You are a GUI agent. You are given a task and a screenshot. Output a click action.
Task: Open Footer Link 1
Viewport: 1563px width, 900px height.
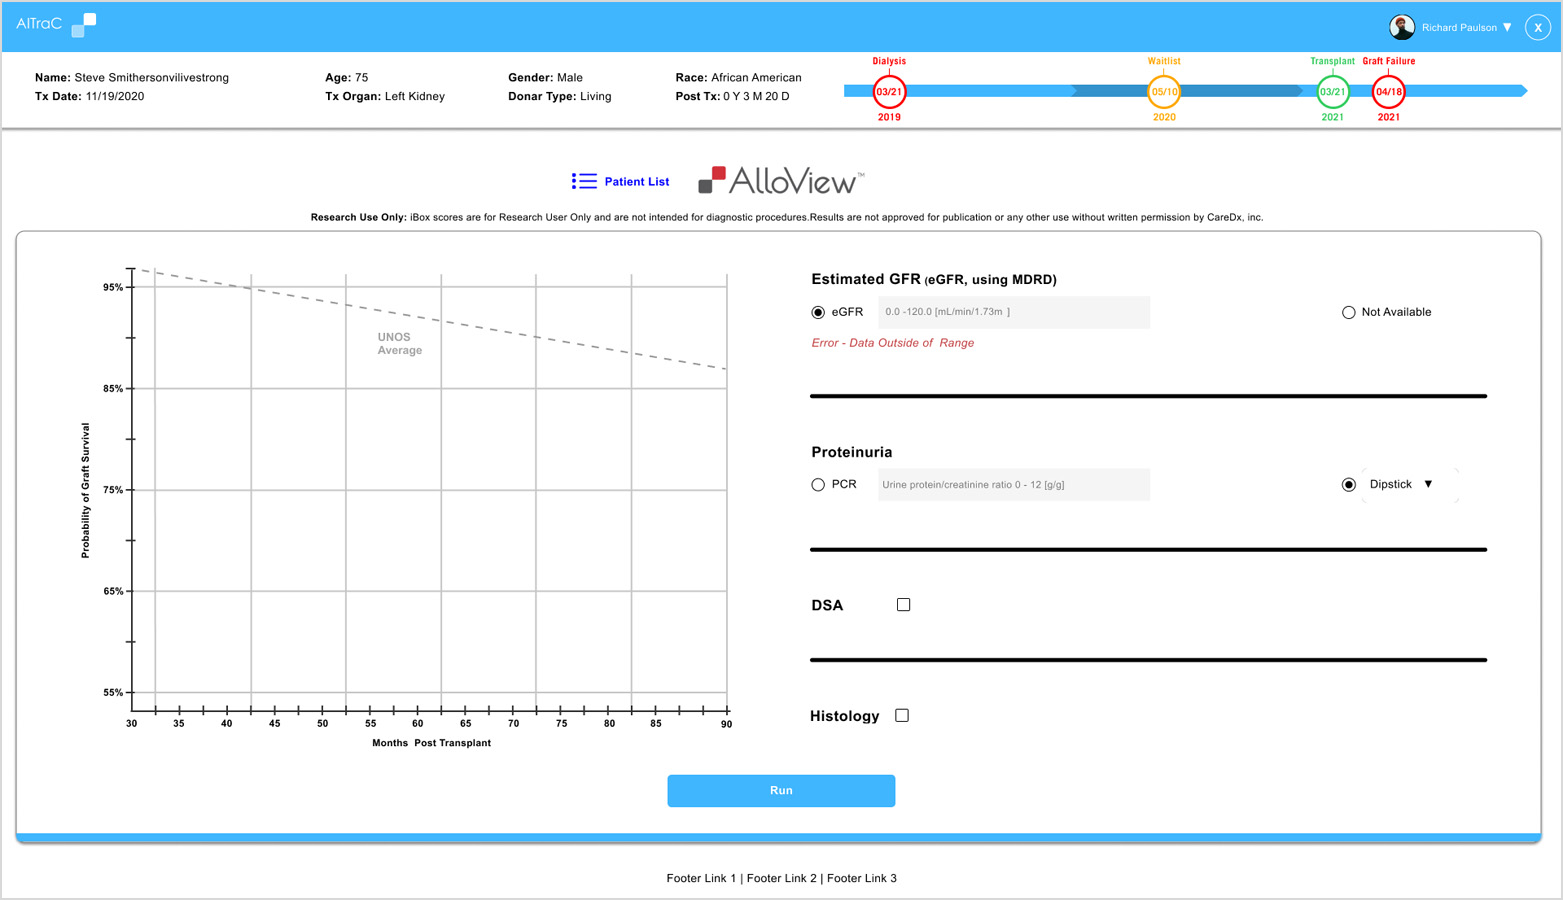tap(700, 878)
